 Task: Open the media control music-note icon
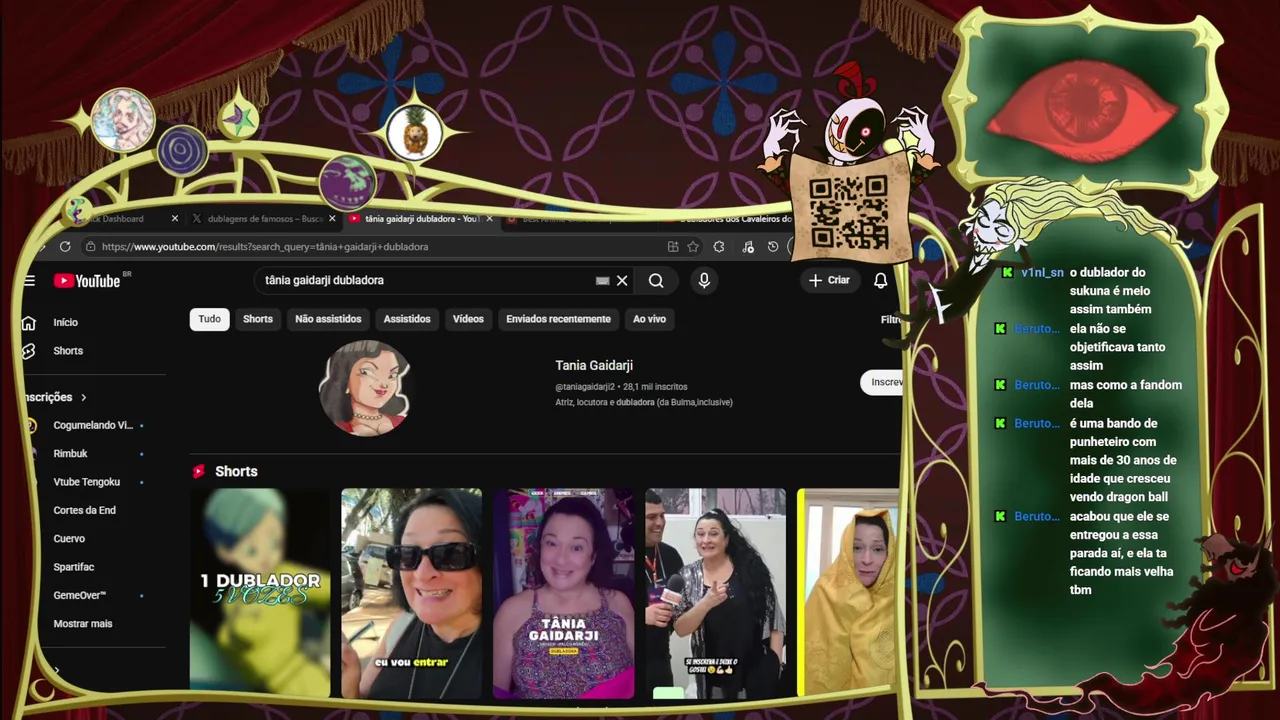[x=748, y=247]
